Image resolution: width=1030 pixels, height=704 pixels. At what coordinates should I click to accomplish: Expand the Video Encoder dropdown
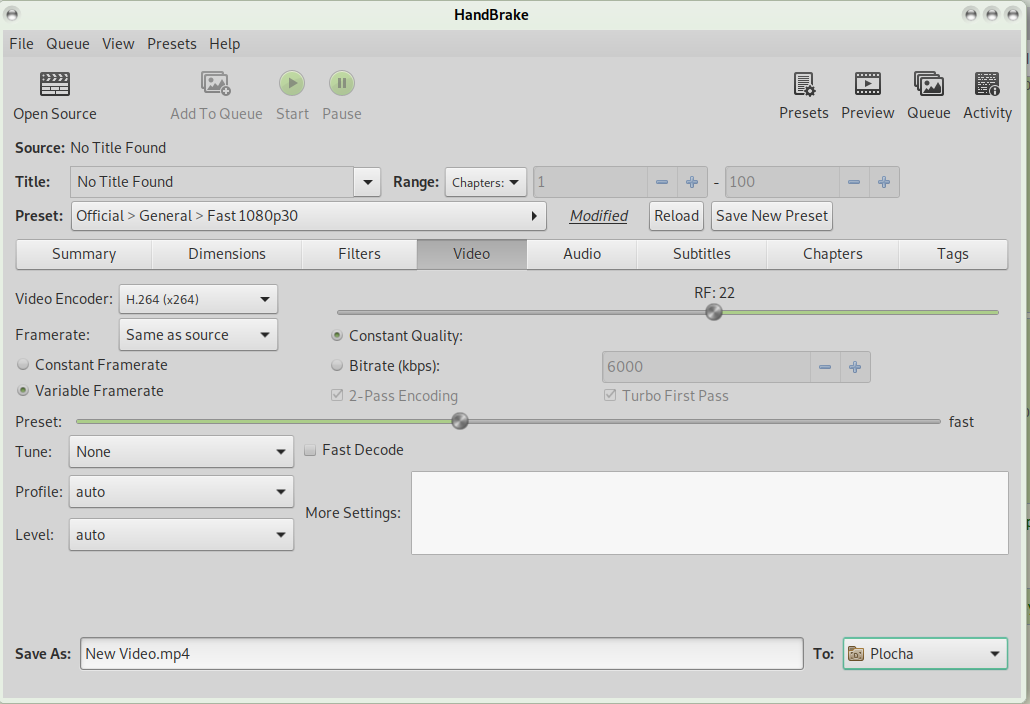(x=198, y=299)
